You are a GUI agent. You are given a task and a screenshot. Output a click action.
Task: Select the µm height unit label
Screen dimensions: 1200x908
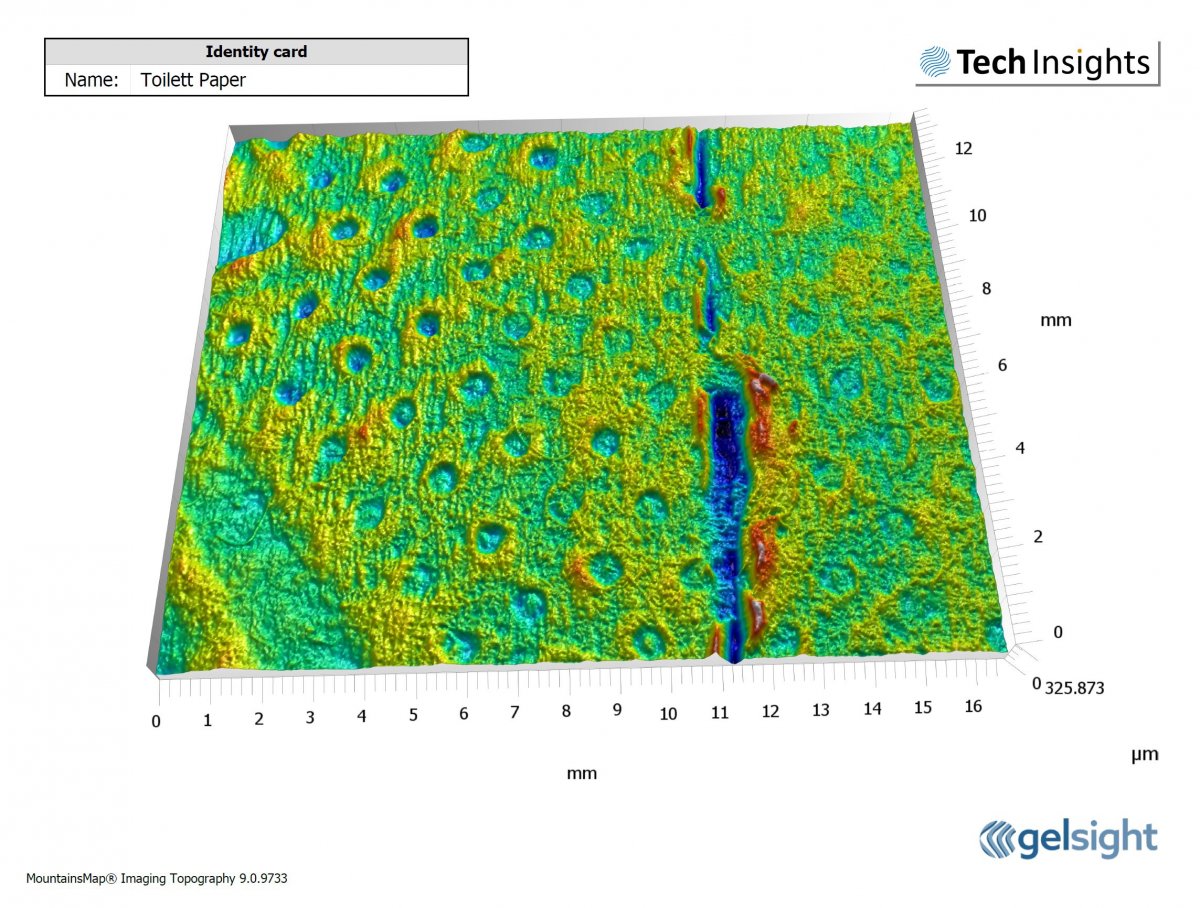(1144, 755)
